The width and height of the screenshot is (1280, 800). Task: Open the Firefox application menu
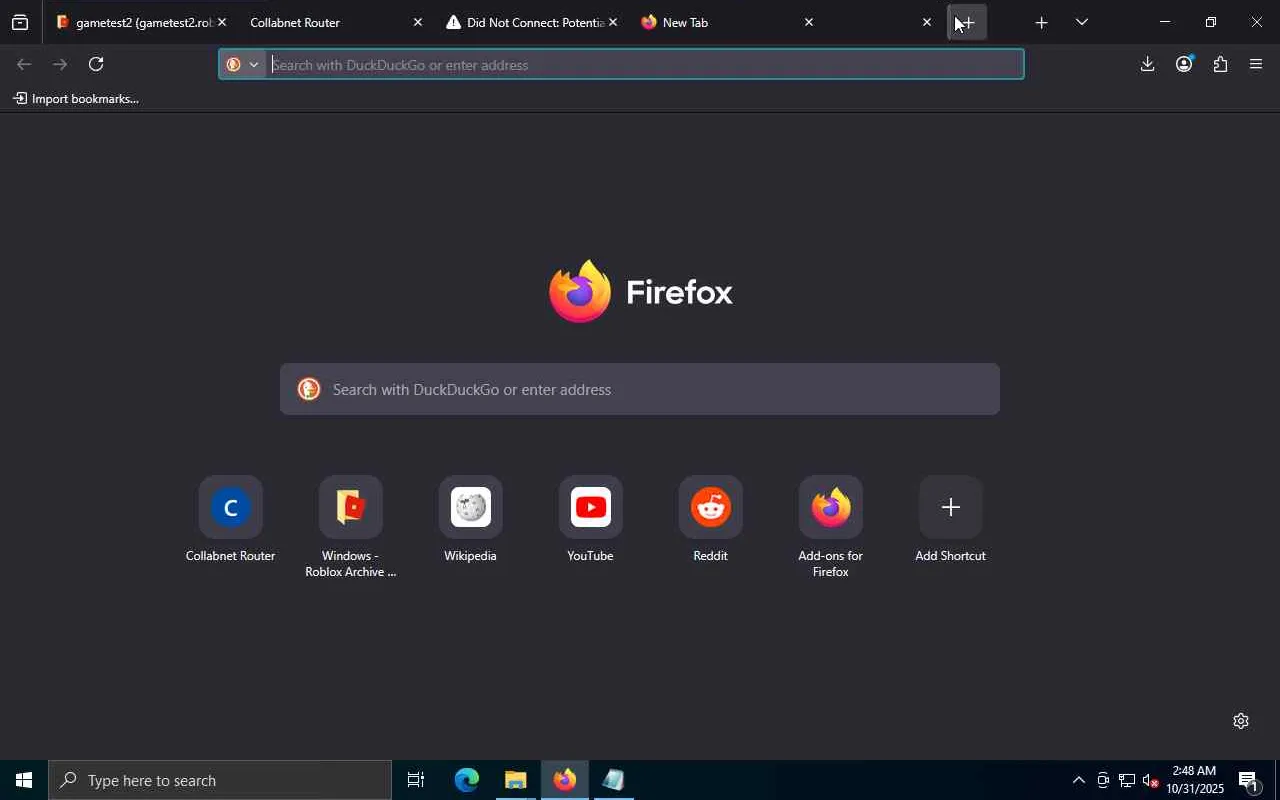pyautogui.click(x=1256, y=65)
